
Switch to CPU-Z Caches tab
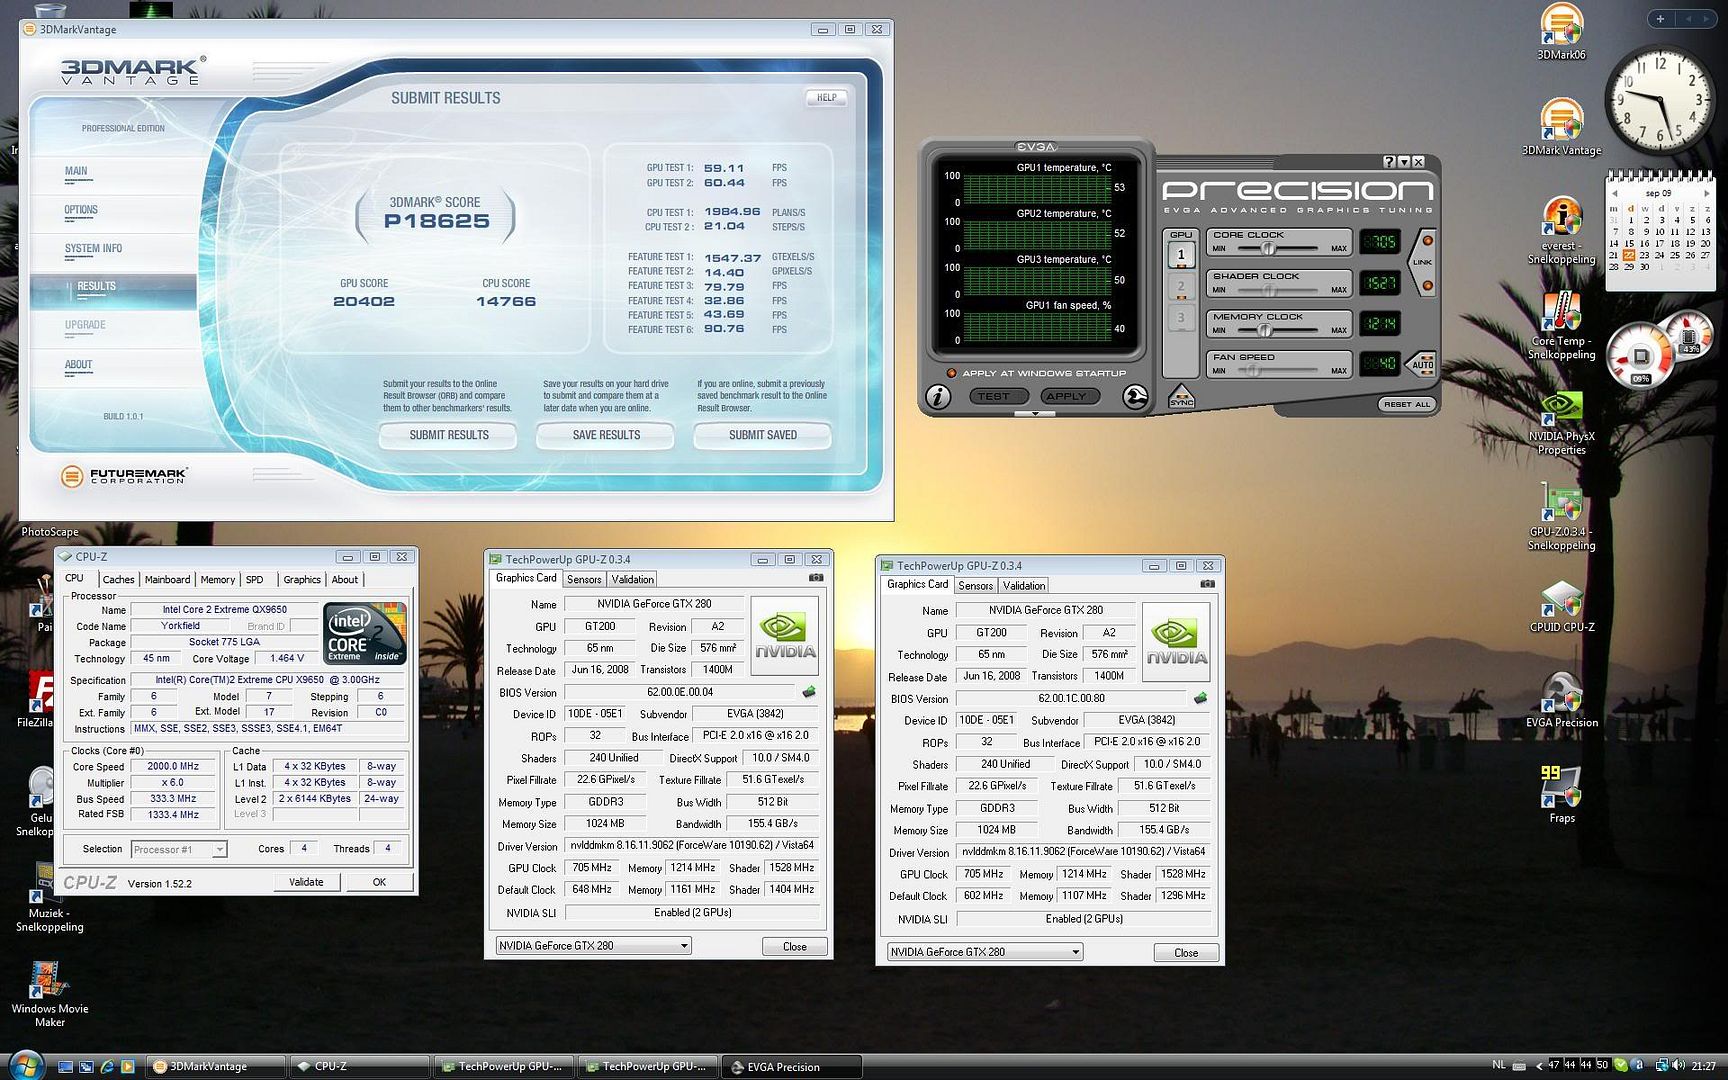coord(118,579)
